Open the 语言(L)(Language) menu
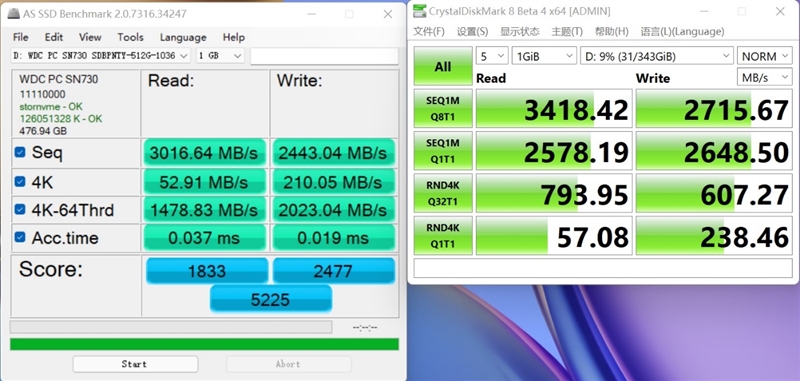800x381 pixels. pos(682,32)
